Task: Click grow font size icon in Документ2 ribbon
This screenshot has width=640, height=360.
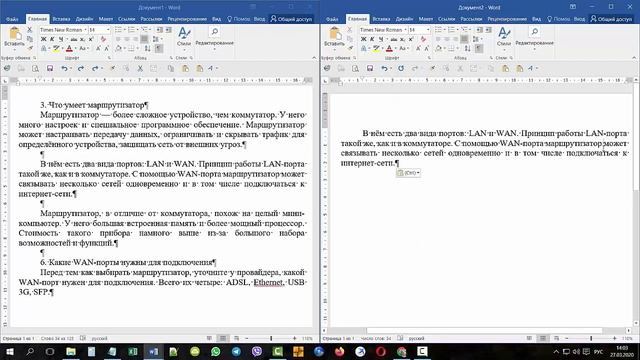Action: (x=418, y=48)
